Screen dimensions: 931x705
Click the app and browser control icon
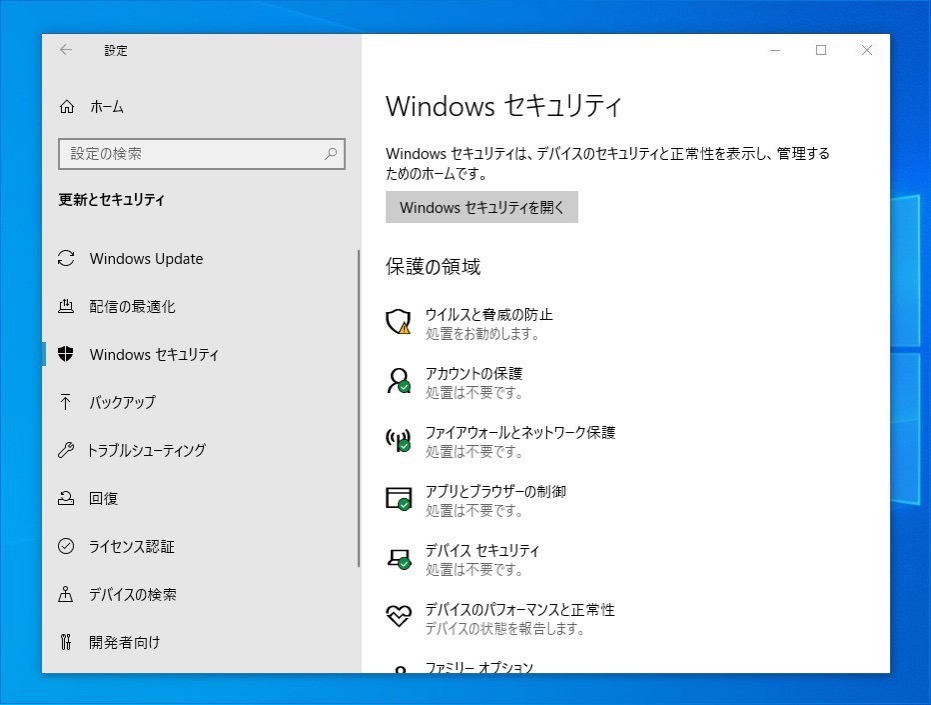[398, 498]
